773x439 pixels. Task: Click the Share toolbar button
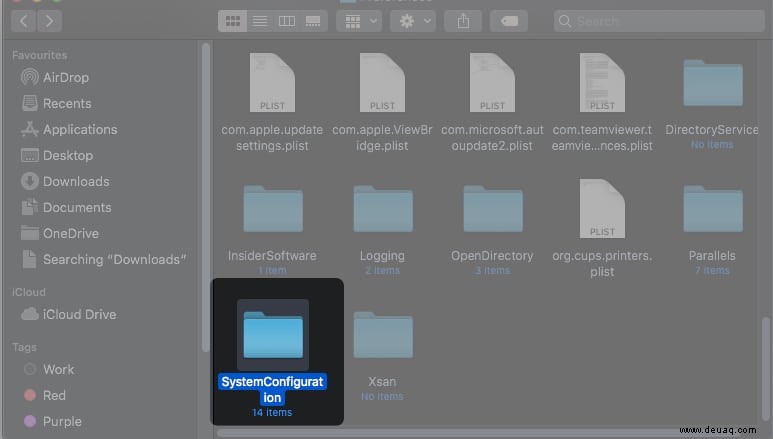[x=463, y=21]
